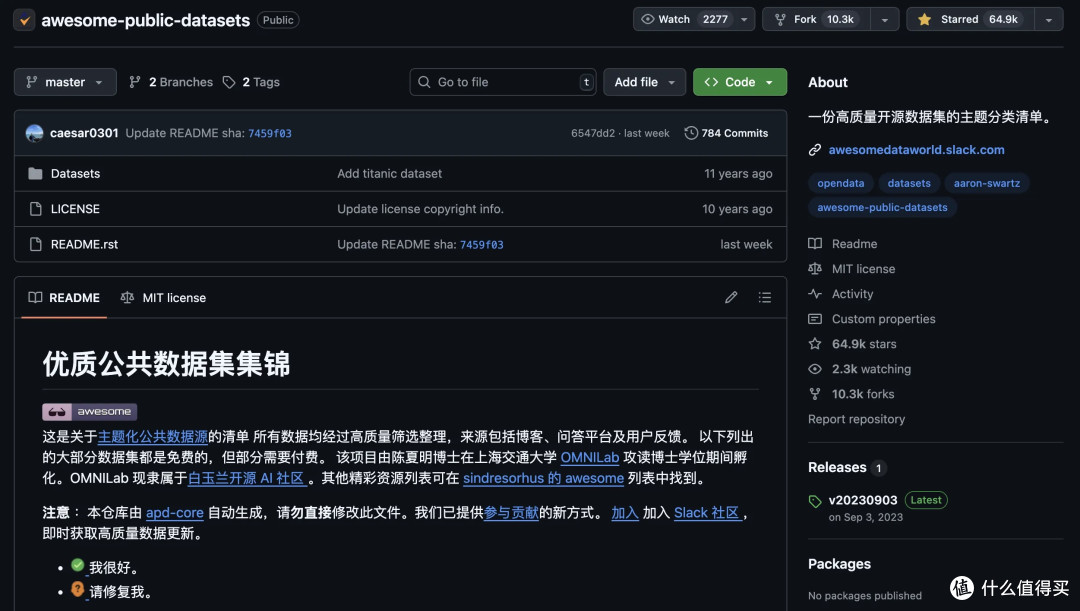1080x611 pixels.
Task: Open the 'Add titanic dataset' commit message
Action: (389, 174)
